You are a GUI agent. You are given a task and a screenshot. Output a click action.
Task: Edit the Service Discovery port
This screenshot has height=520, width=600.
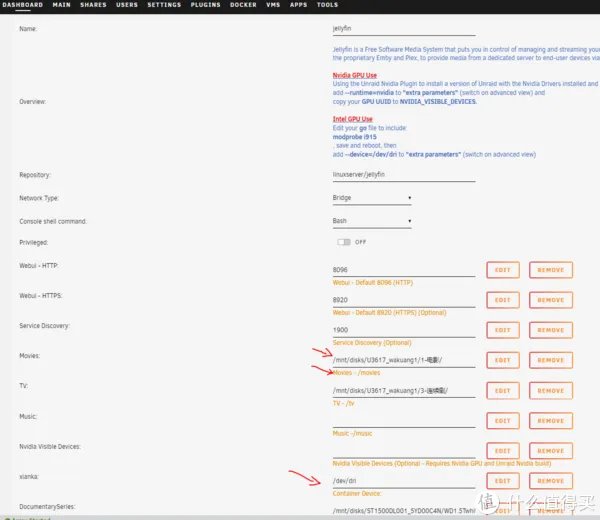pyautogui.click(x=503, y=330)
